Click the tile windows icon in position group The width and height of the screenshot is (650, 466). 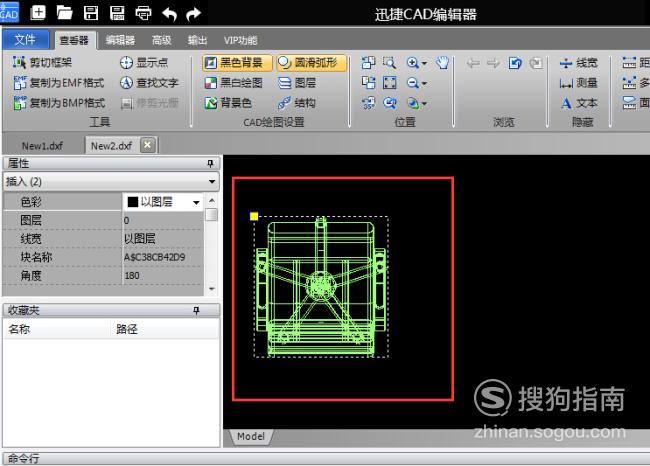click(x=368, y=63)
